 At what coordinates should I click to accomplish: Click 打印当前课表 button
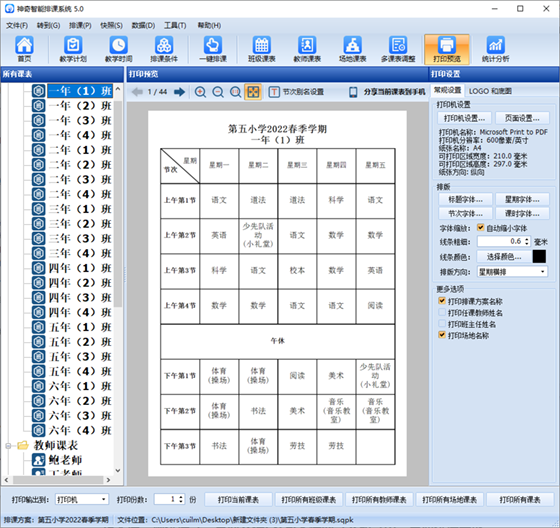pos(238,499)
